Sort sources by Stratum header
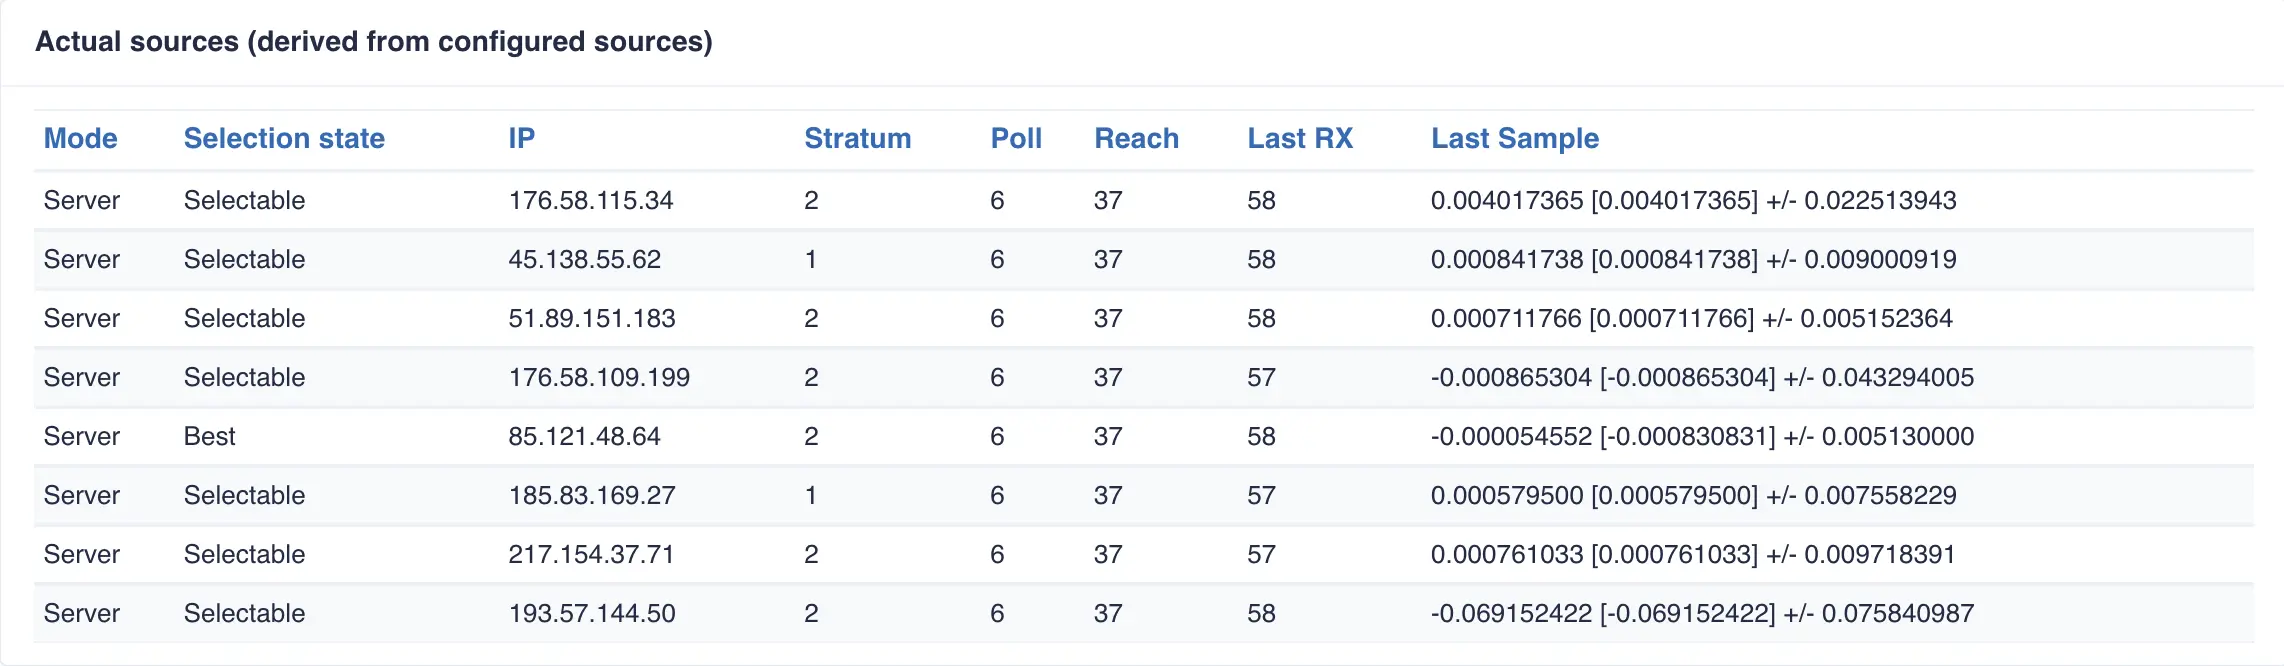The width and height of the screenshot is (2284, 666). 857,138
